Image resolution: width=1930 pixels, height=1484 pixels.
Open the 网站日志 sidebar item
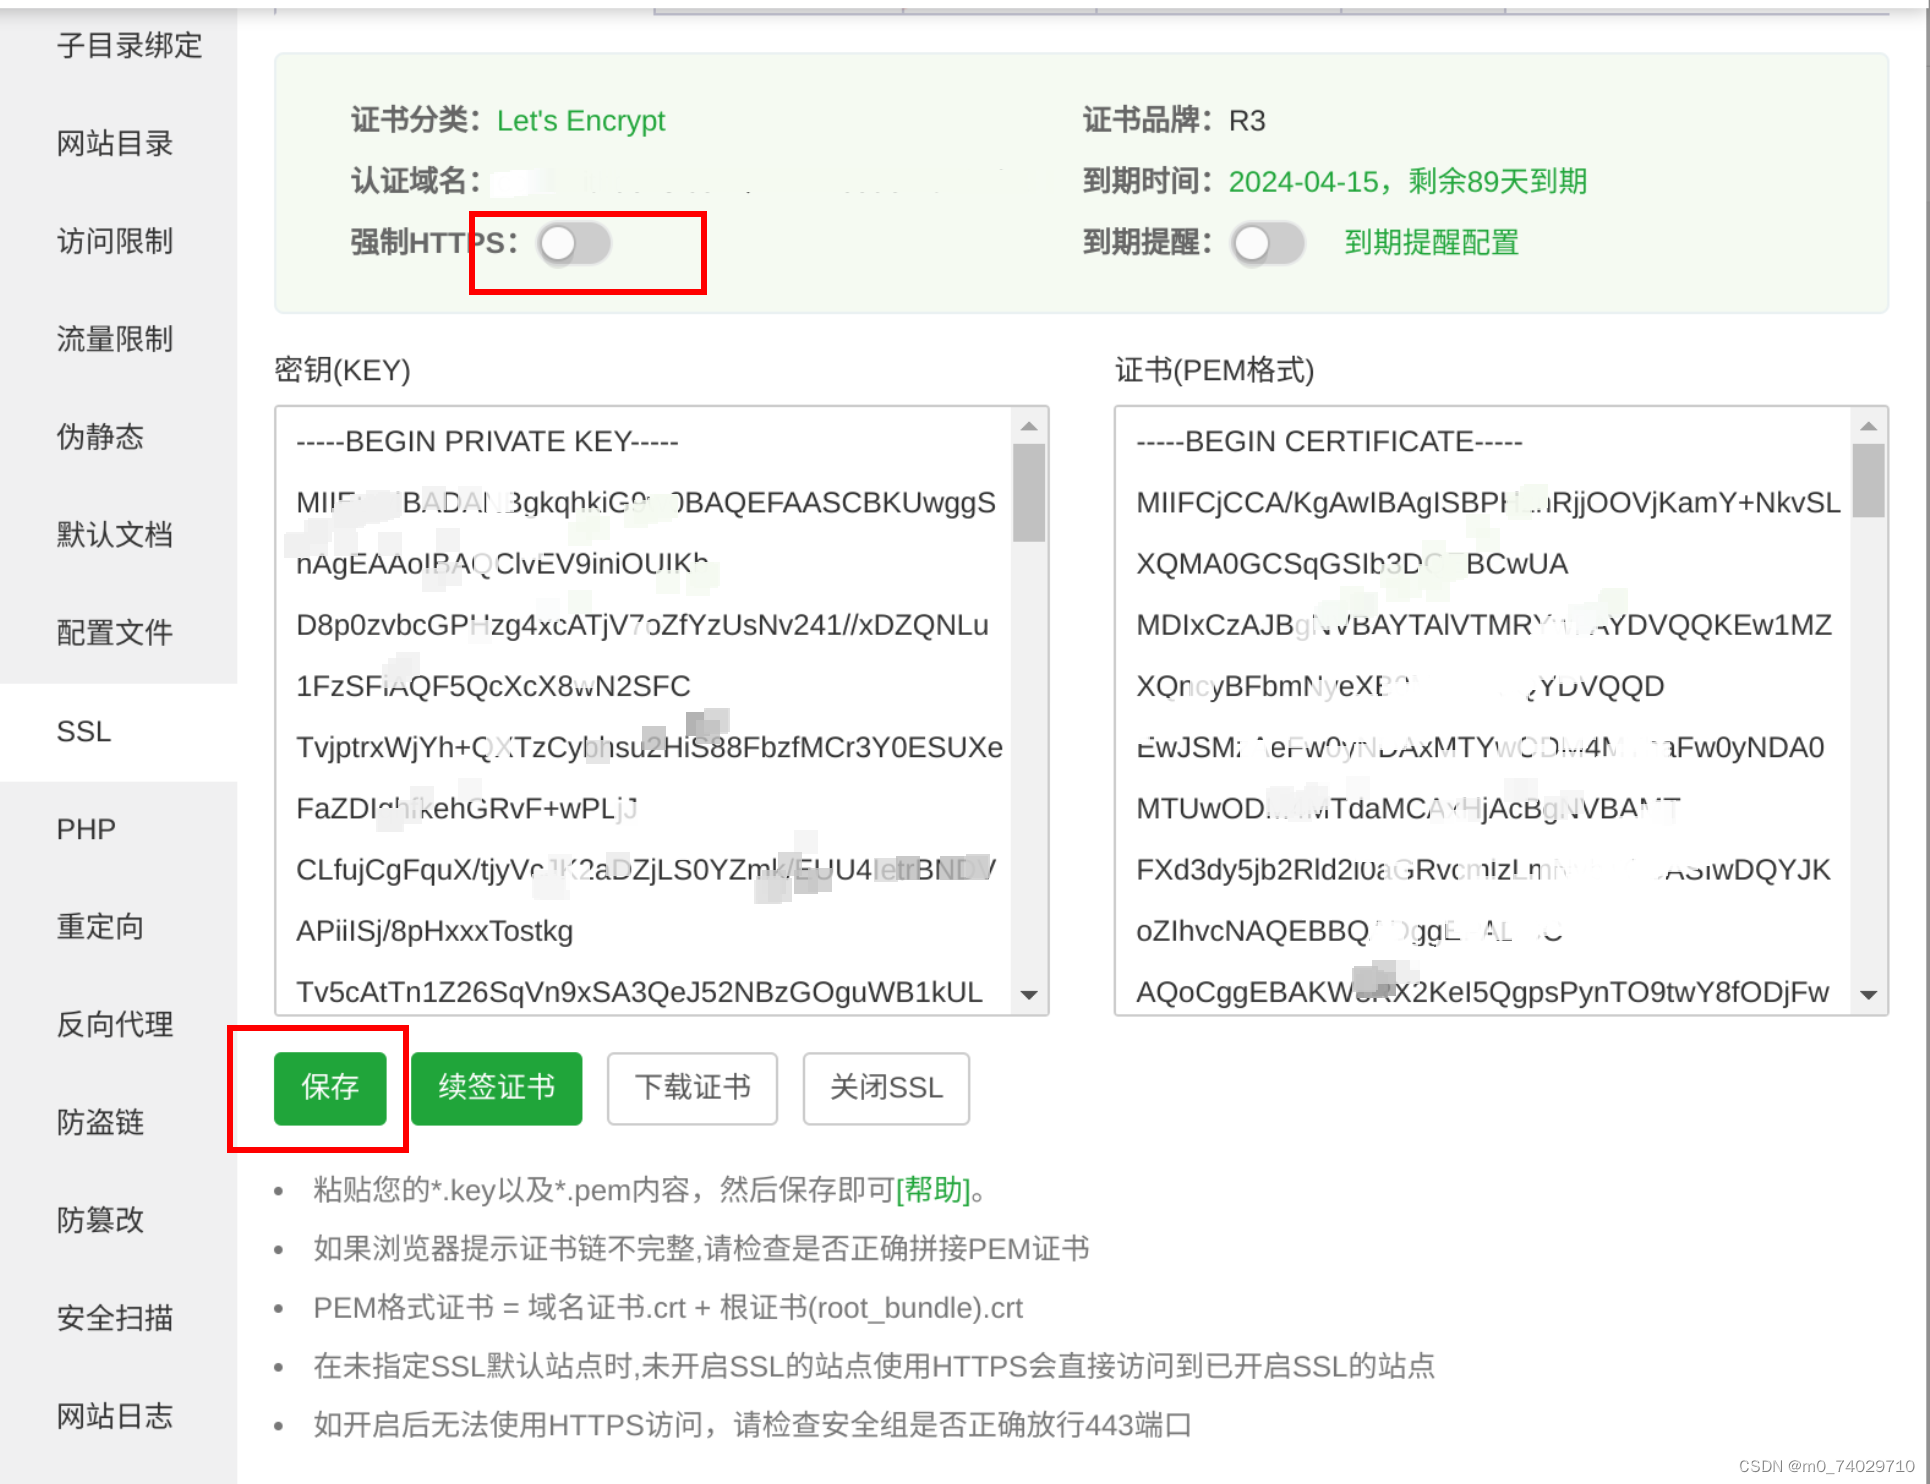point(114,1416)
